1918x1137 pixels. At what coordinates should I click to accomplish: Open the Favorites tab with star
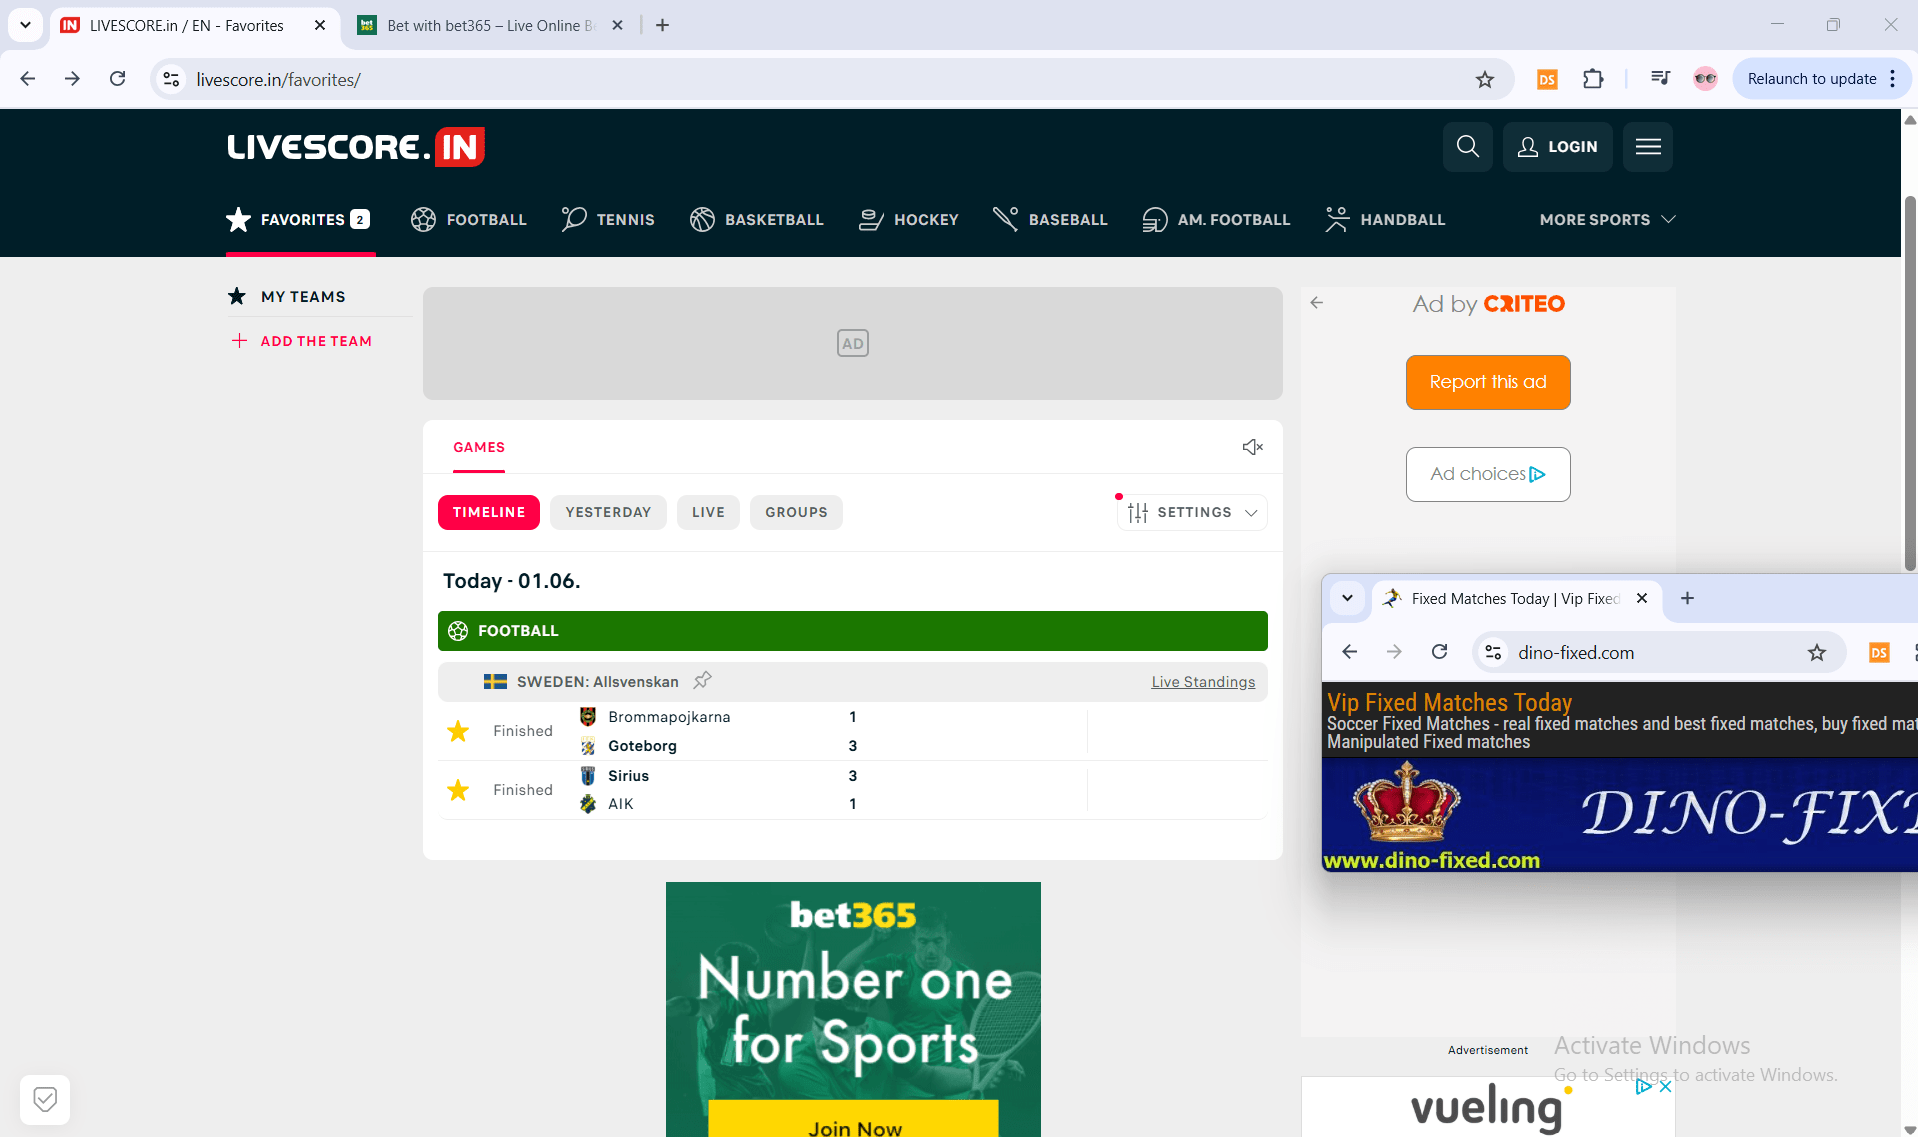tap(298, 219)
